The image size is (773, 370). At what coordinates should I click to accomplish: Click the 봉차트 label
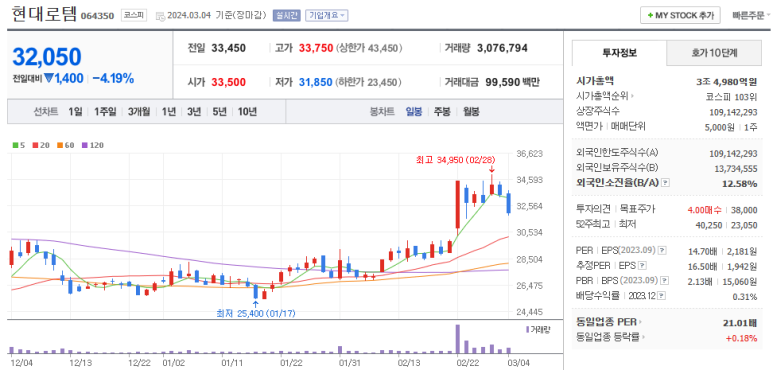(382, 111)
